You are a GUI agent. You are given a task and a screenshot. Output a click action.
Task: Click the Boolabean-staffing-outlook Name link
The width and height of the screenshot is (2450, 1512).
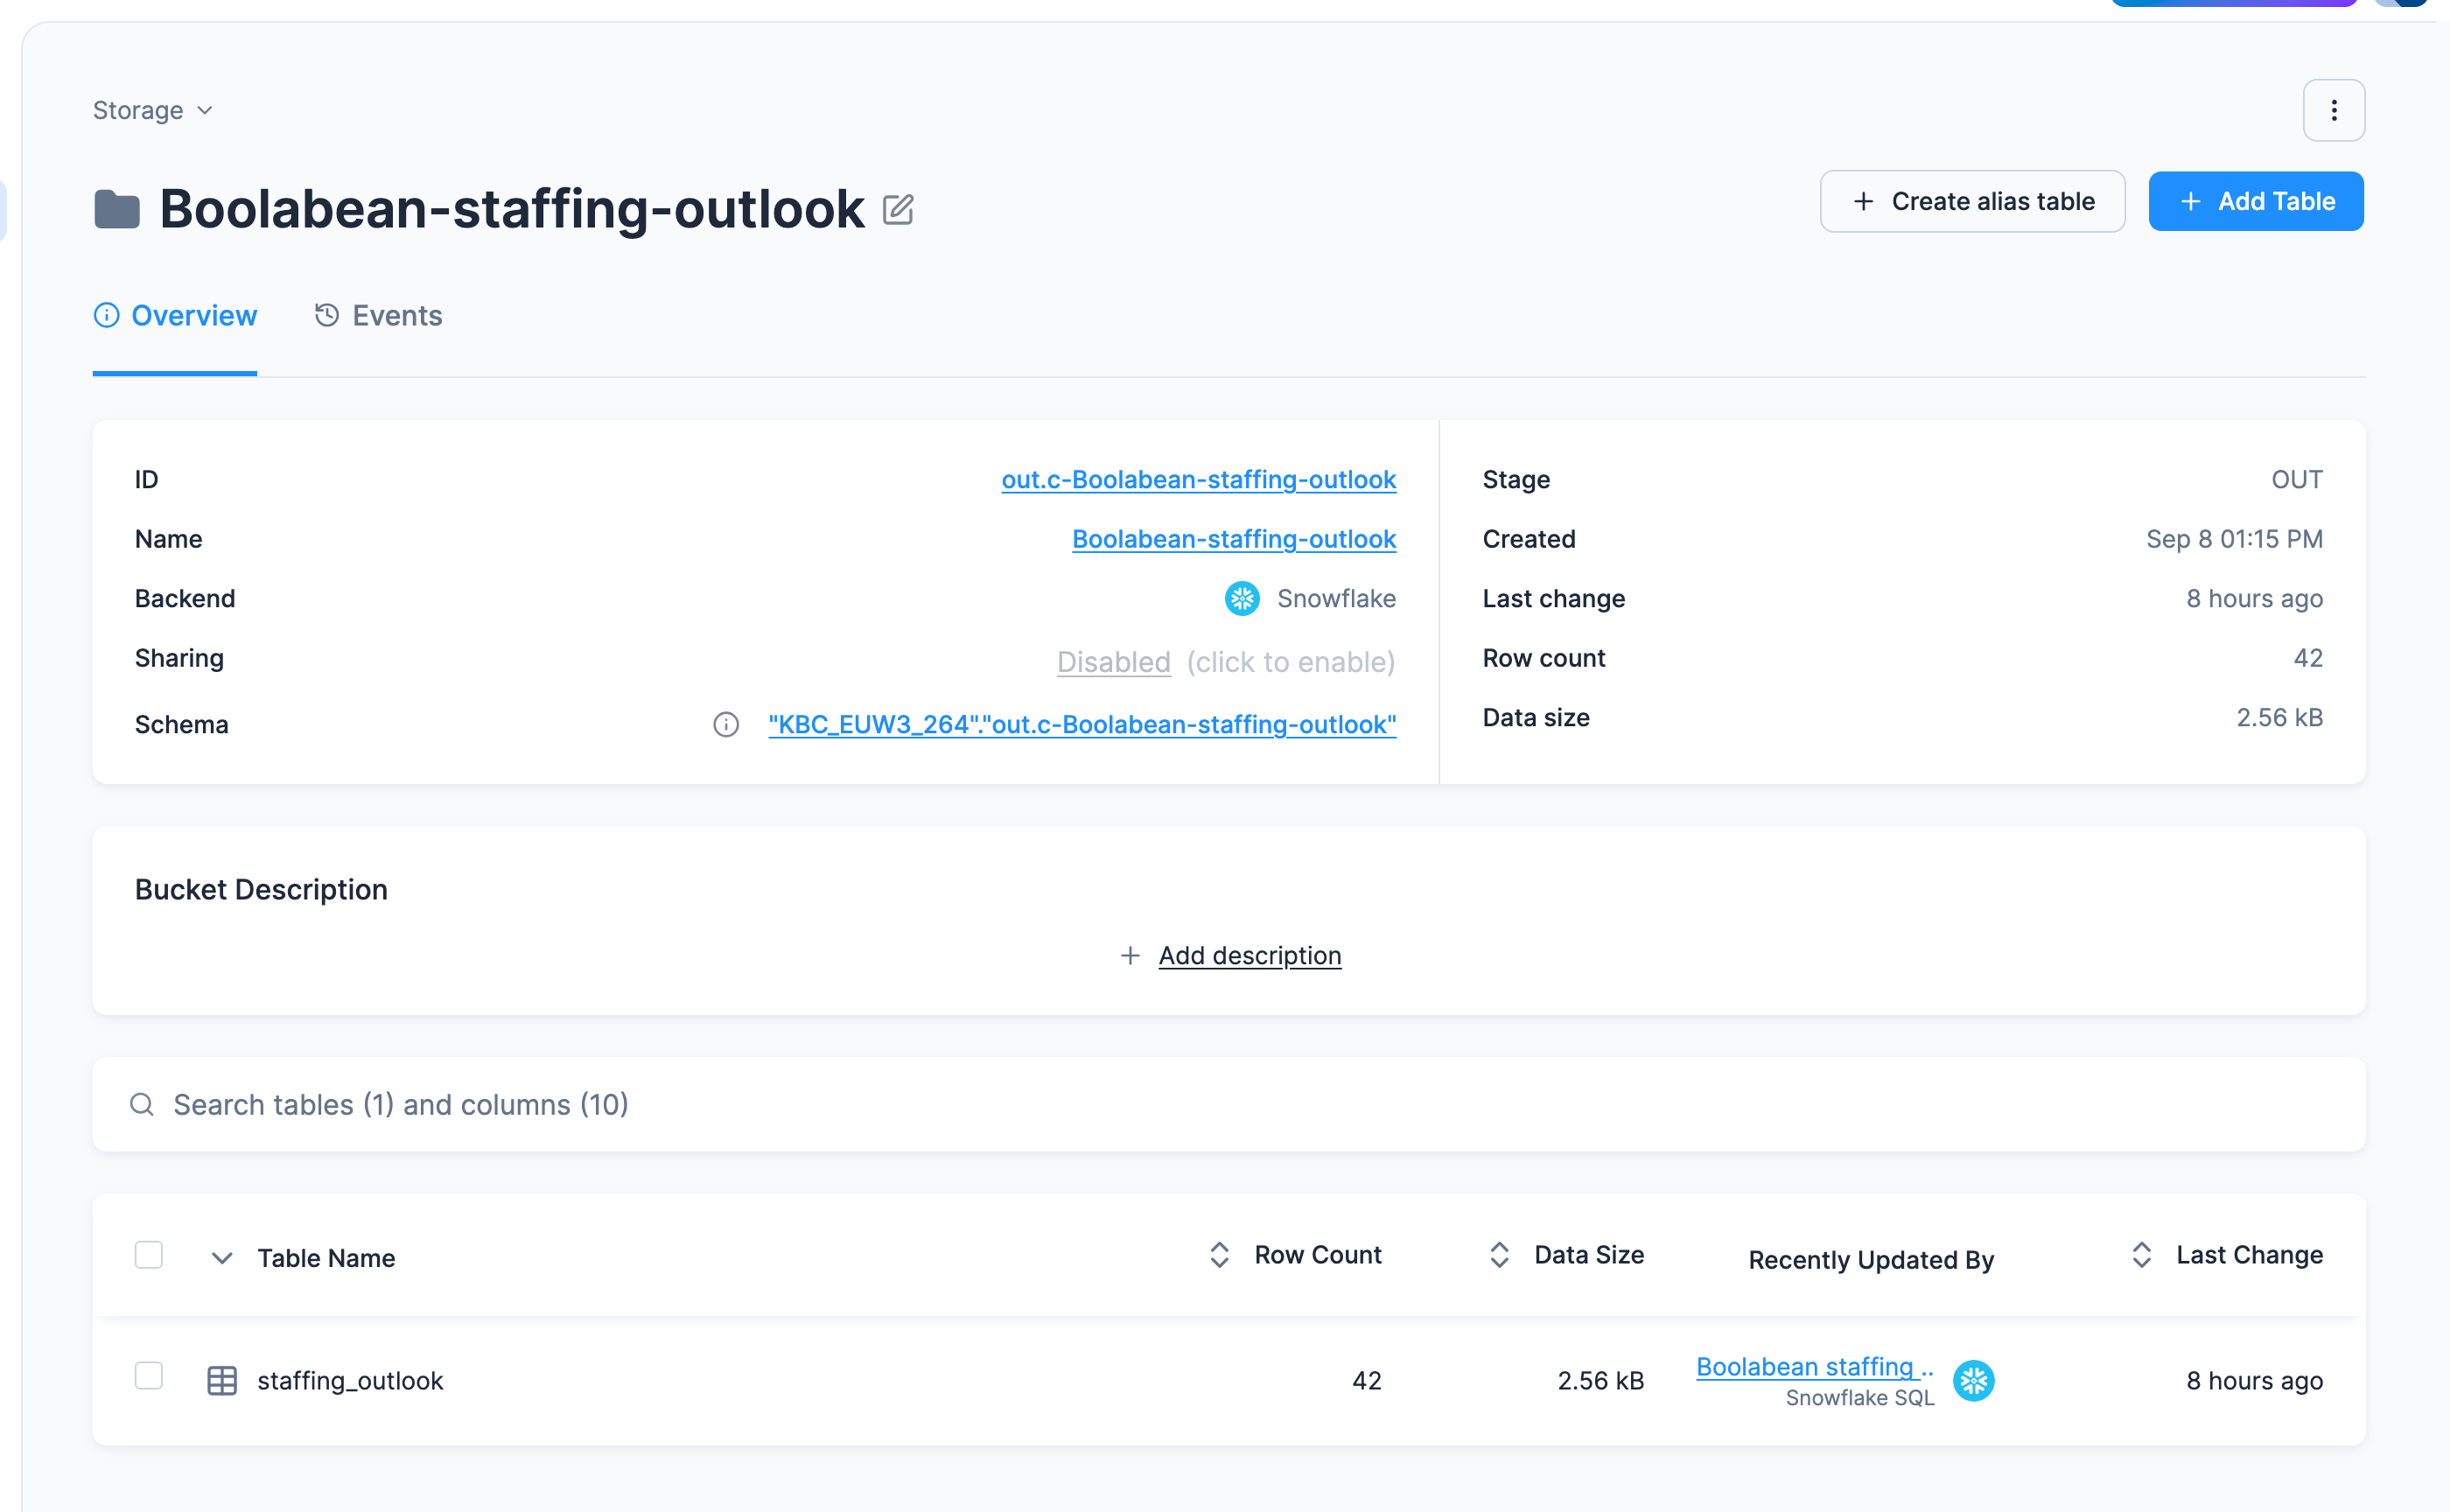(1234, 539)
